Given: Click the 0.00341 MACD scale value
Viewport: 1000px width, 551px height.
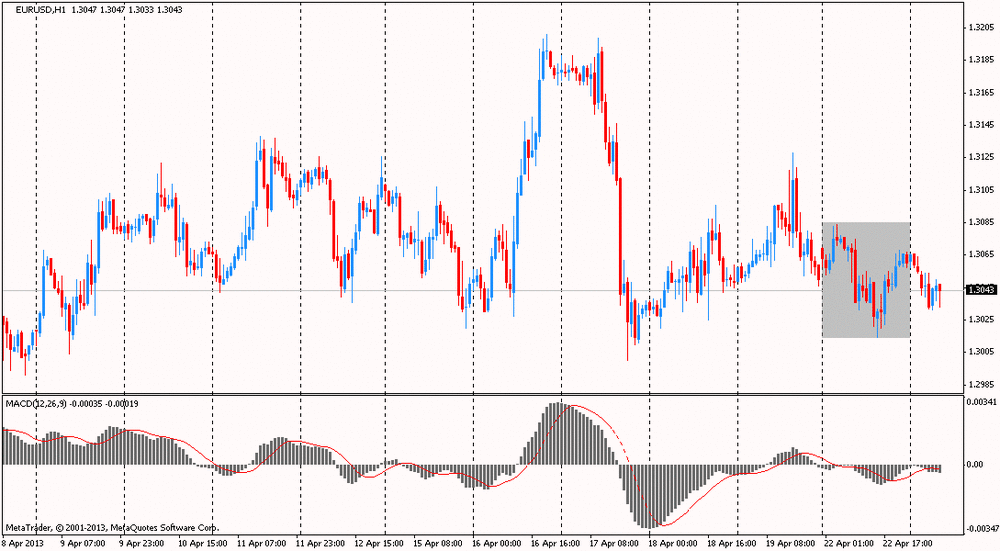Looking at the screenshot, I should (978, 401).
